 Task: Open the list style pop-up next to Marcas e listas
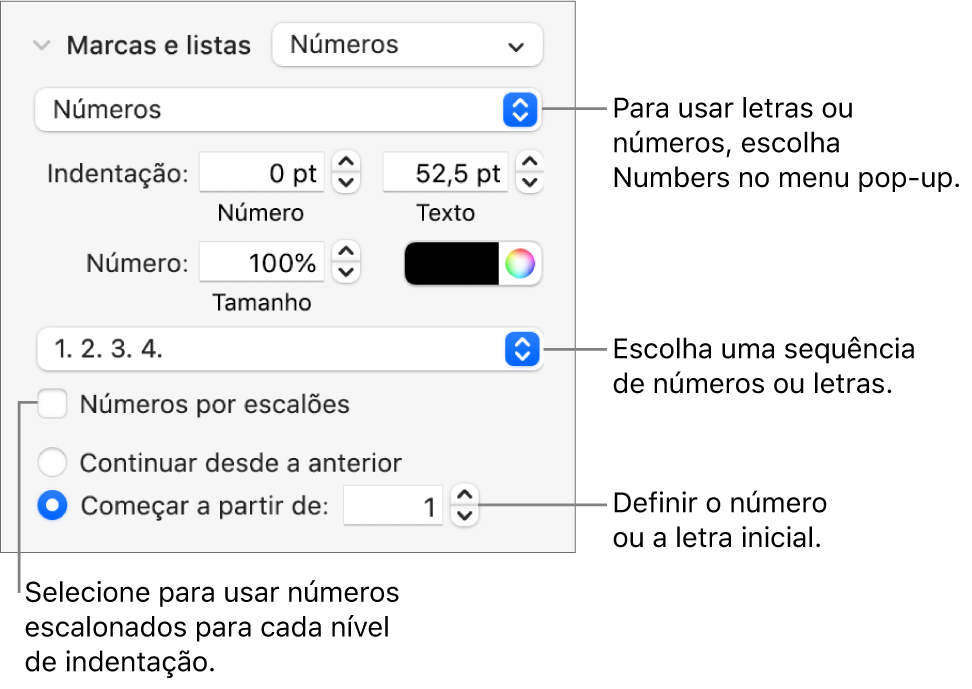[407, 45]
